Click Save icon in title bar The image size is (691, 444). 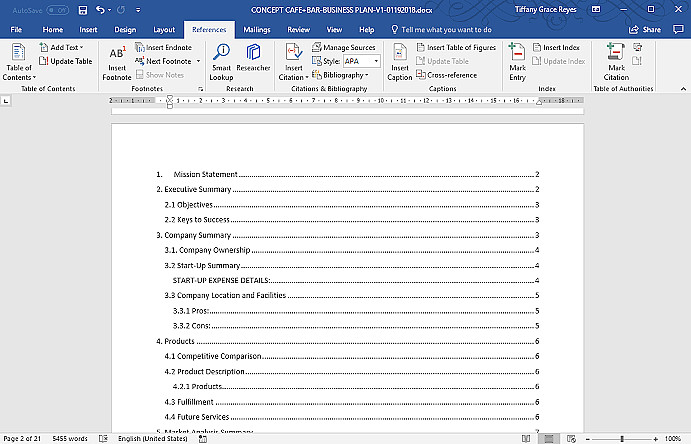(83, 10)
